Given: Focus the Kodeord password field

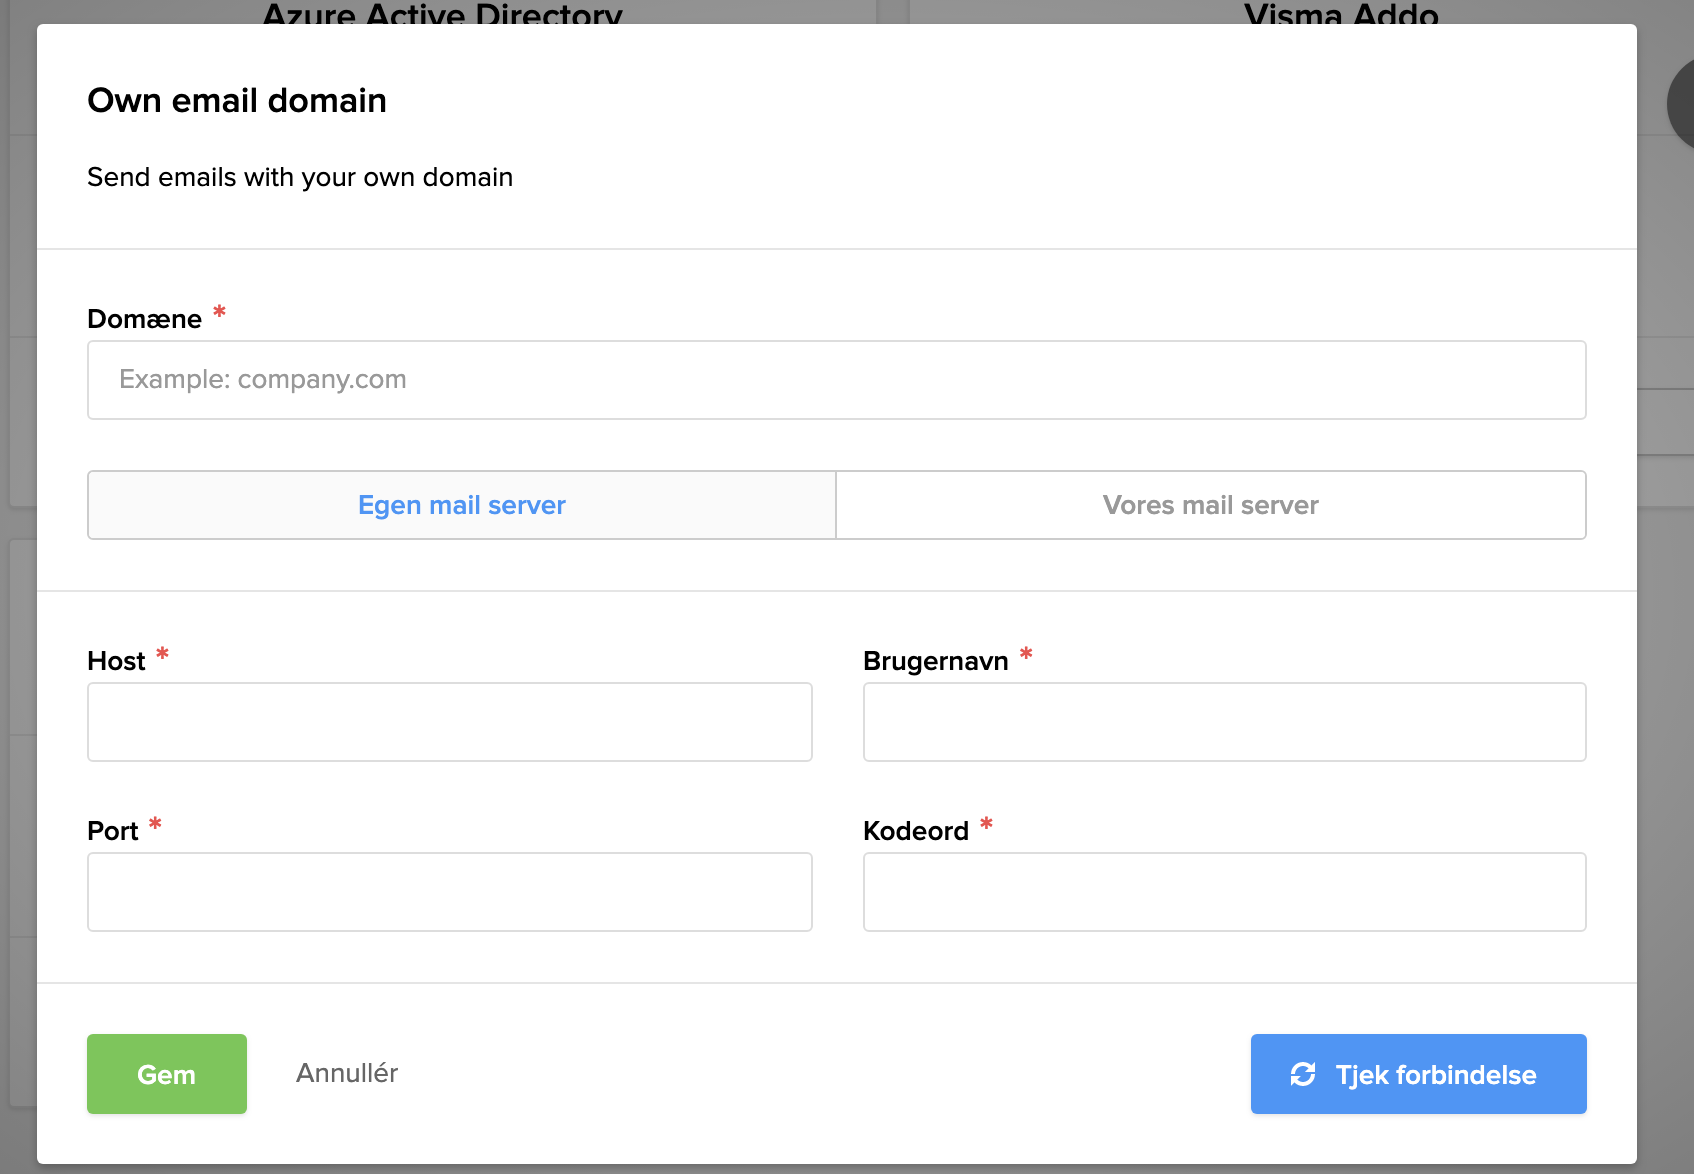Looking at the screenshot, I should [1224, 892].
